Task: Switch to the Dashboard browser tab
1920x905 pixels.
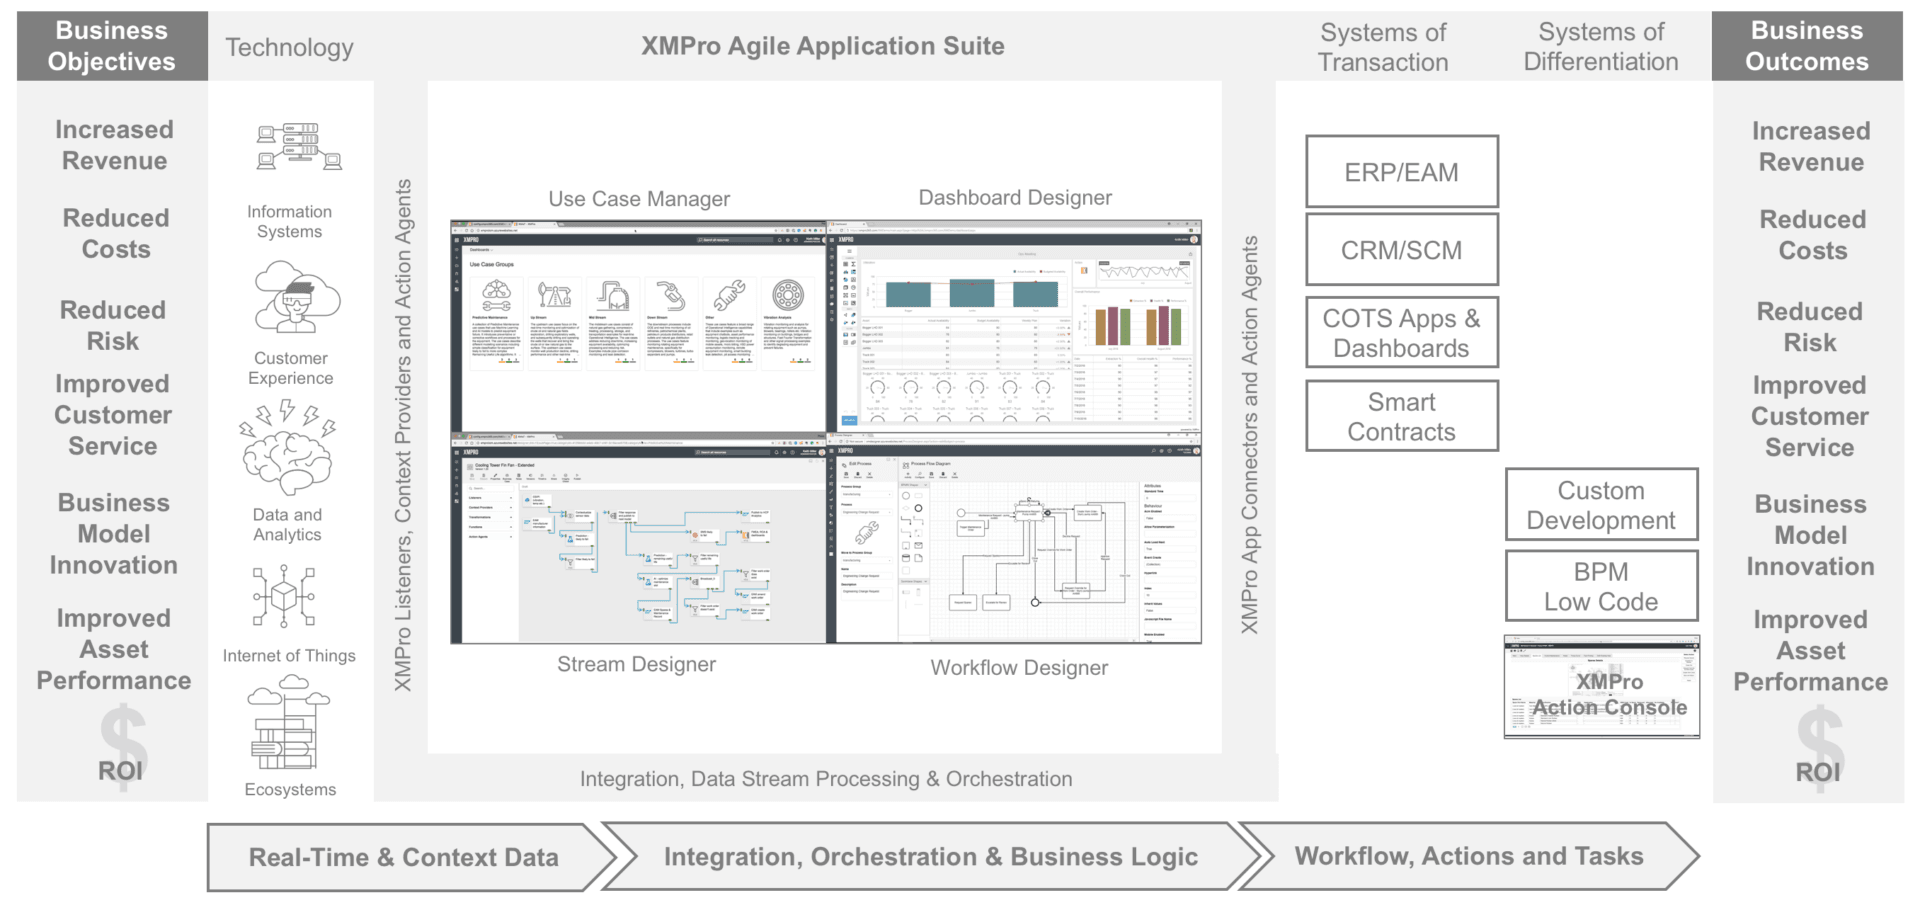Action: tap(842, 224)
